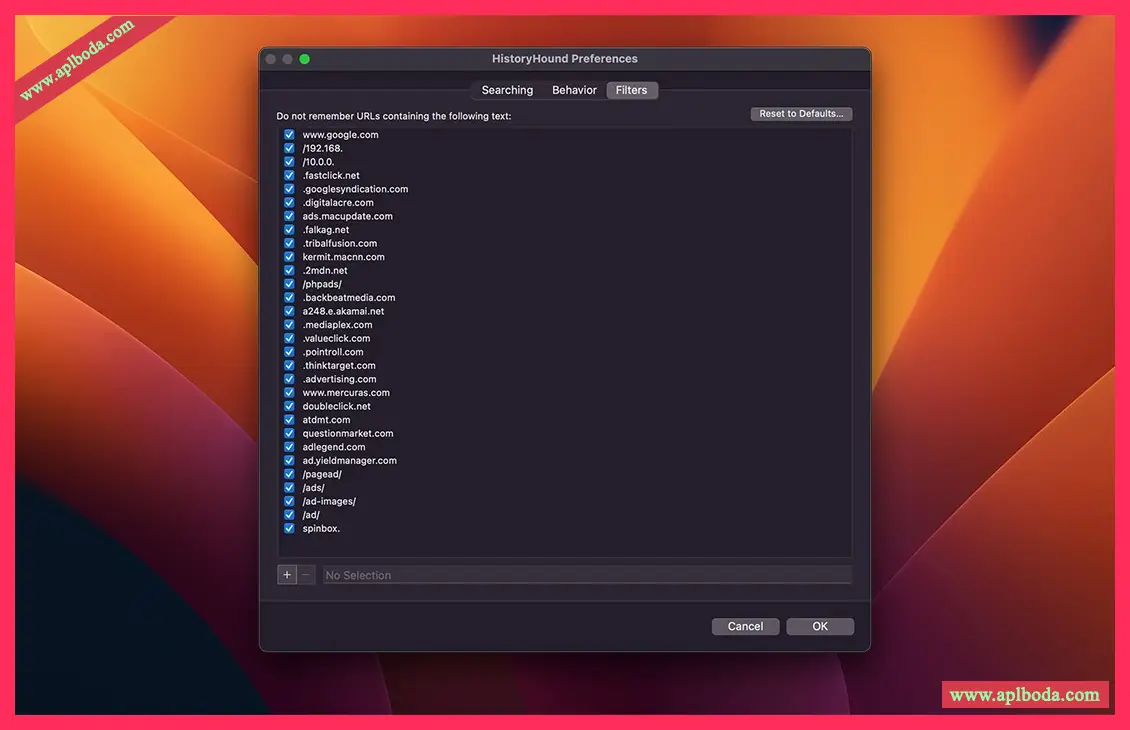
Task: Uncheck the .2mdn.net checkbox
Action: pyautogui.click(x=289, y=270)
